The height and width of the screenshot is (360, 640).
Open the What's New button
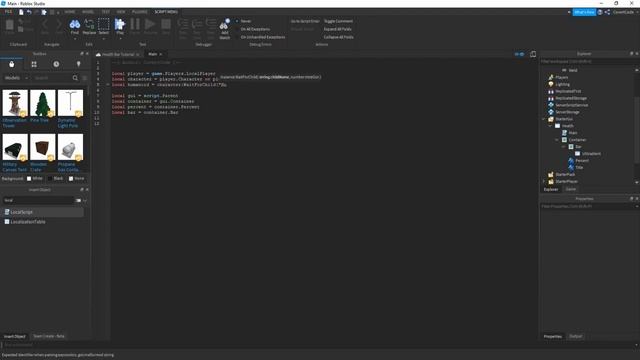[584, 12]
